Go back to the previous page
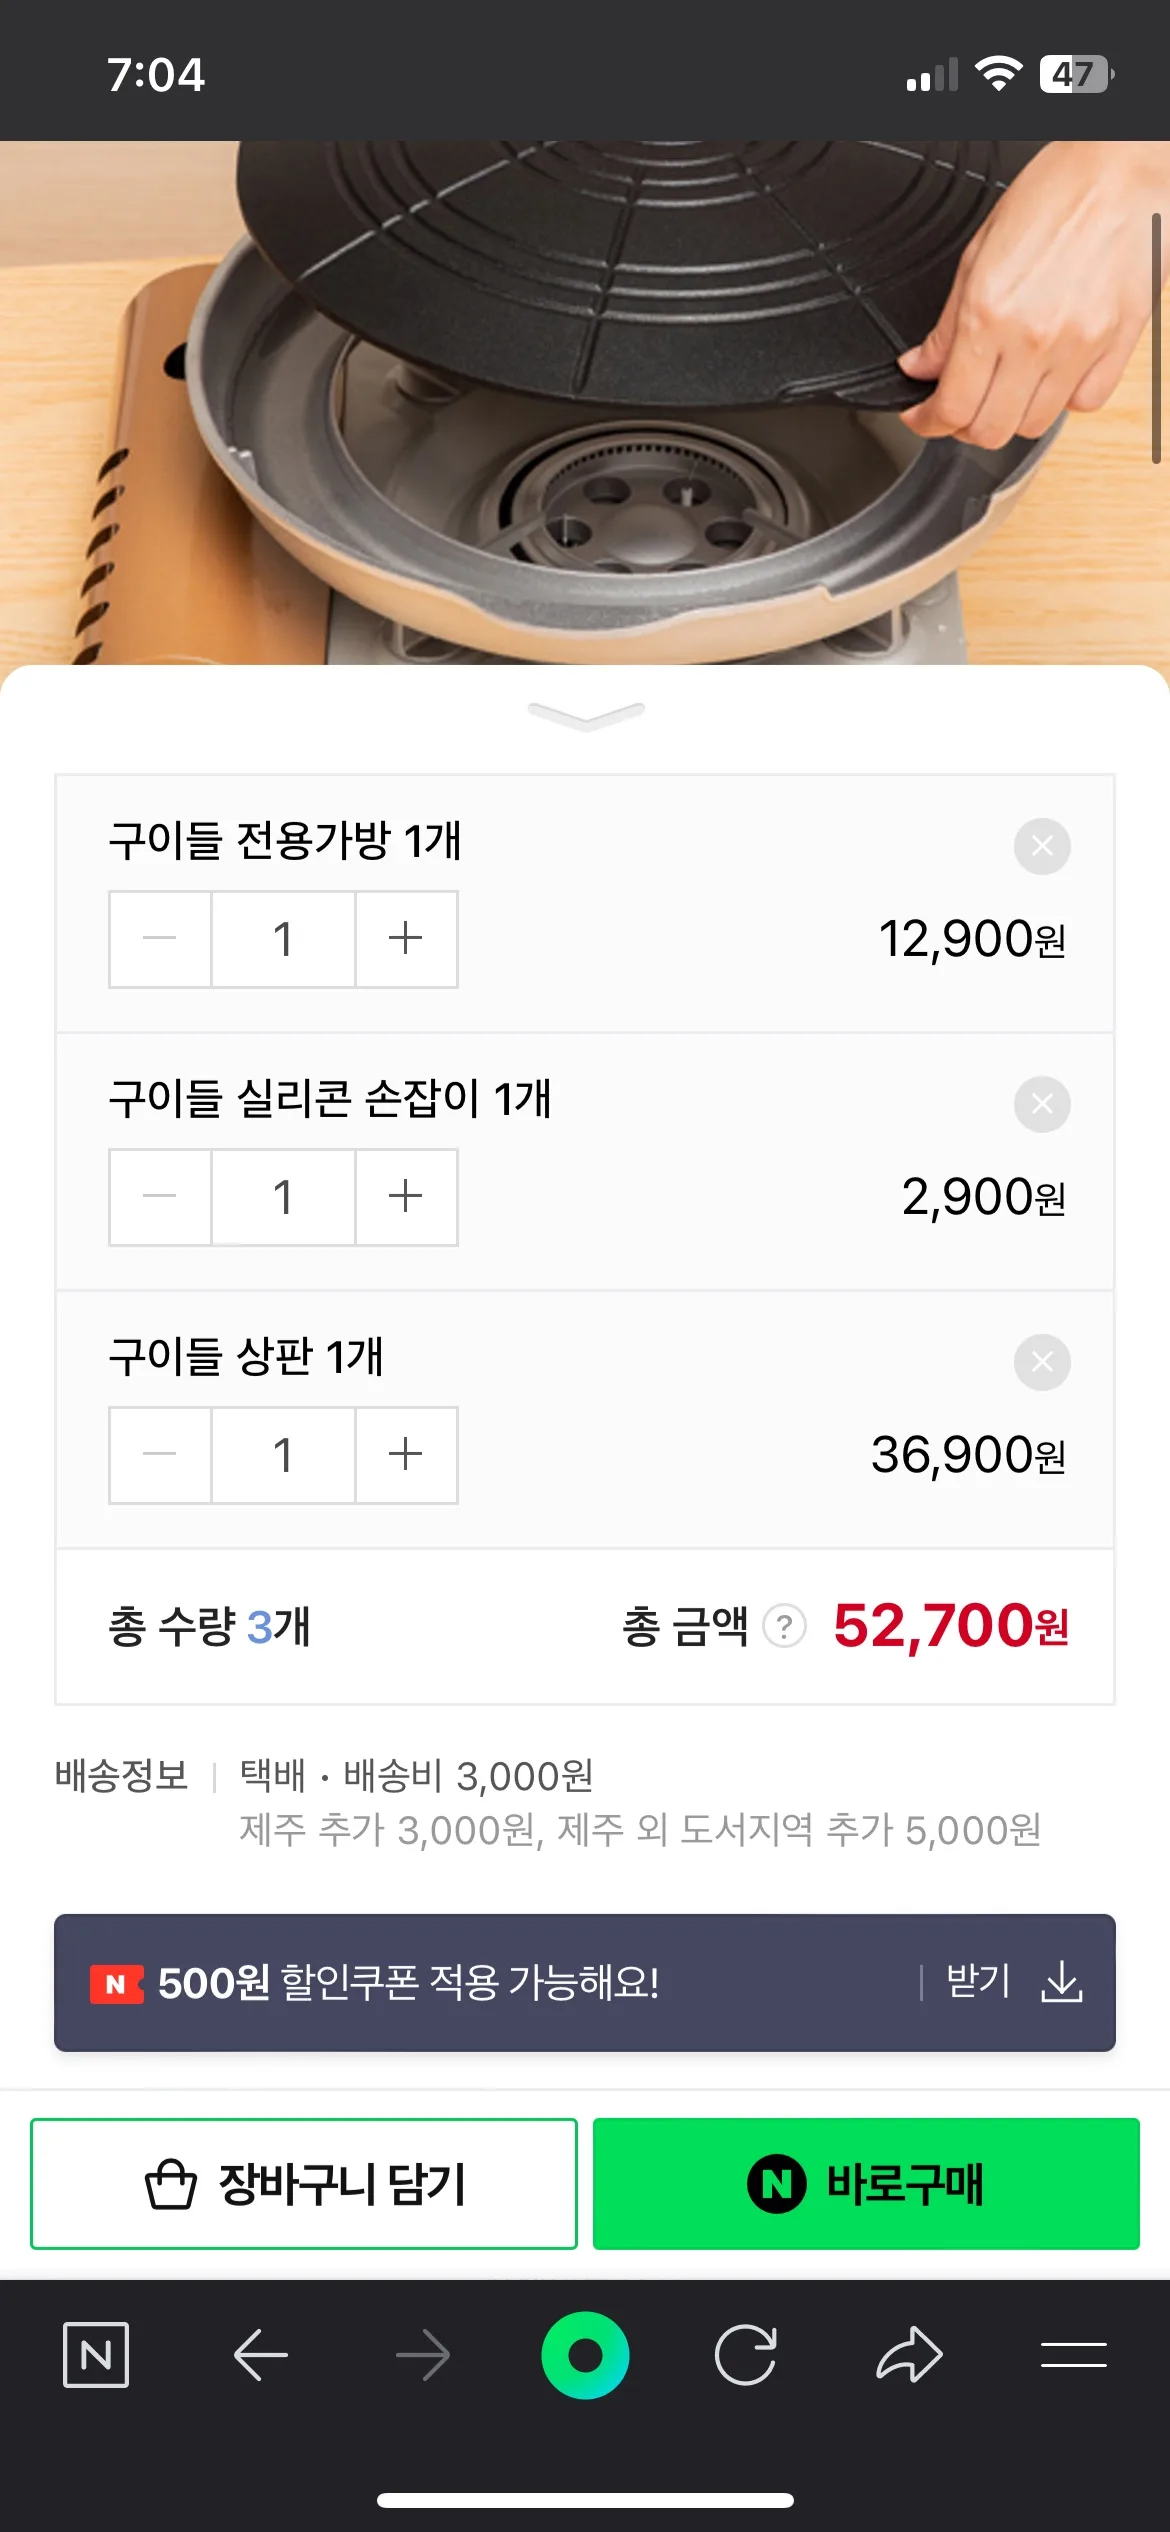Screen dimensions: 1170x2532 [x=260, y=2355]
